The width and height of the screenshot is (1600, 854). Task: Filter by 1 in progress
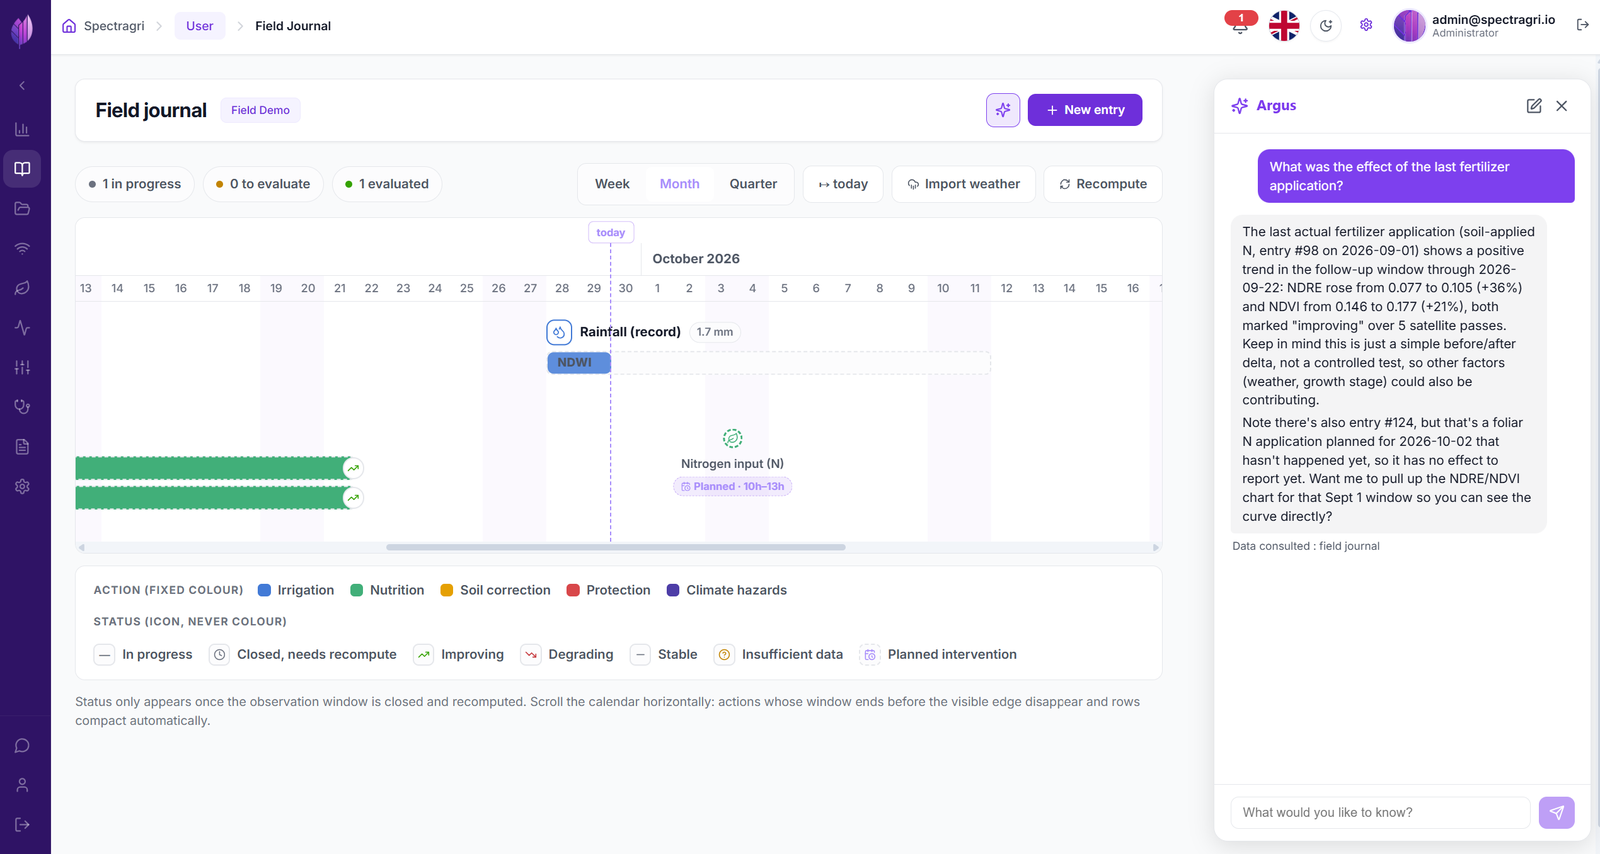click(135, 184)
